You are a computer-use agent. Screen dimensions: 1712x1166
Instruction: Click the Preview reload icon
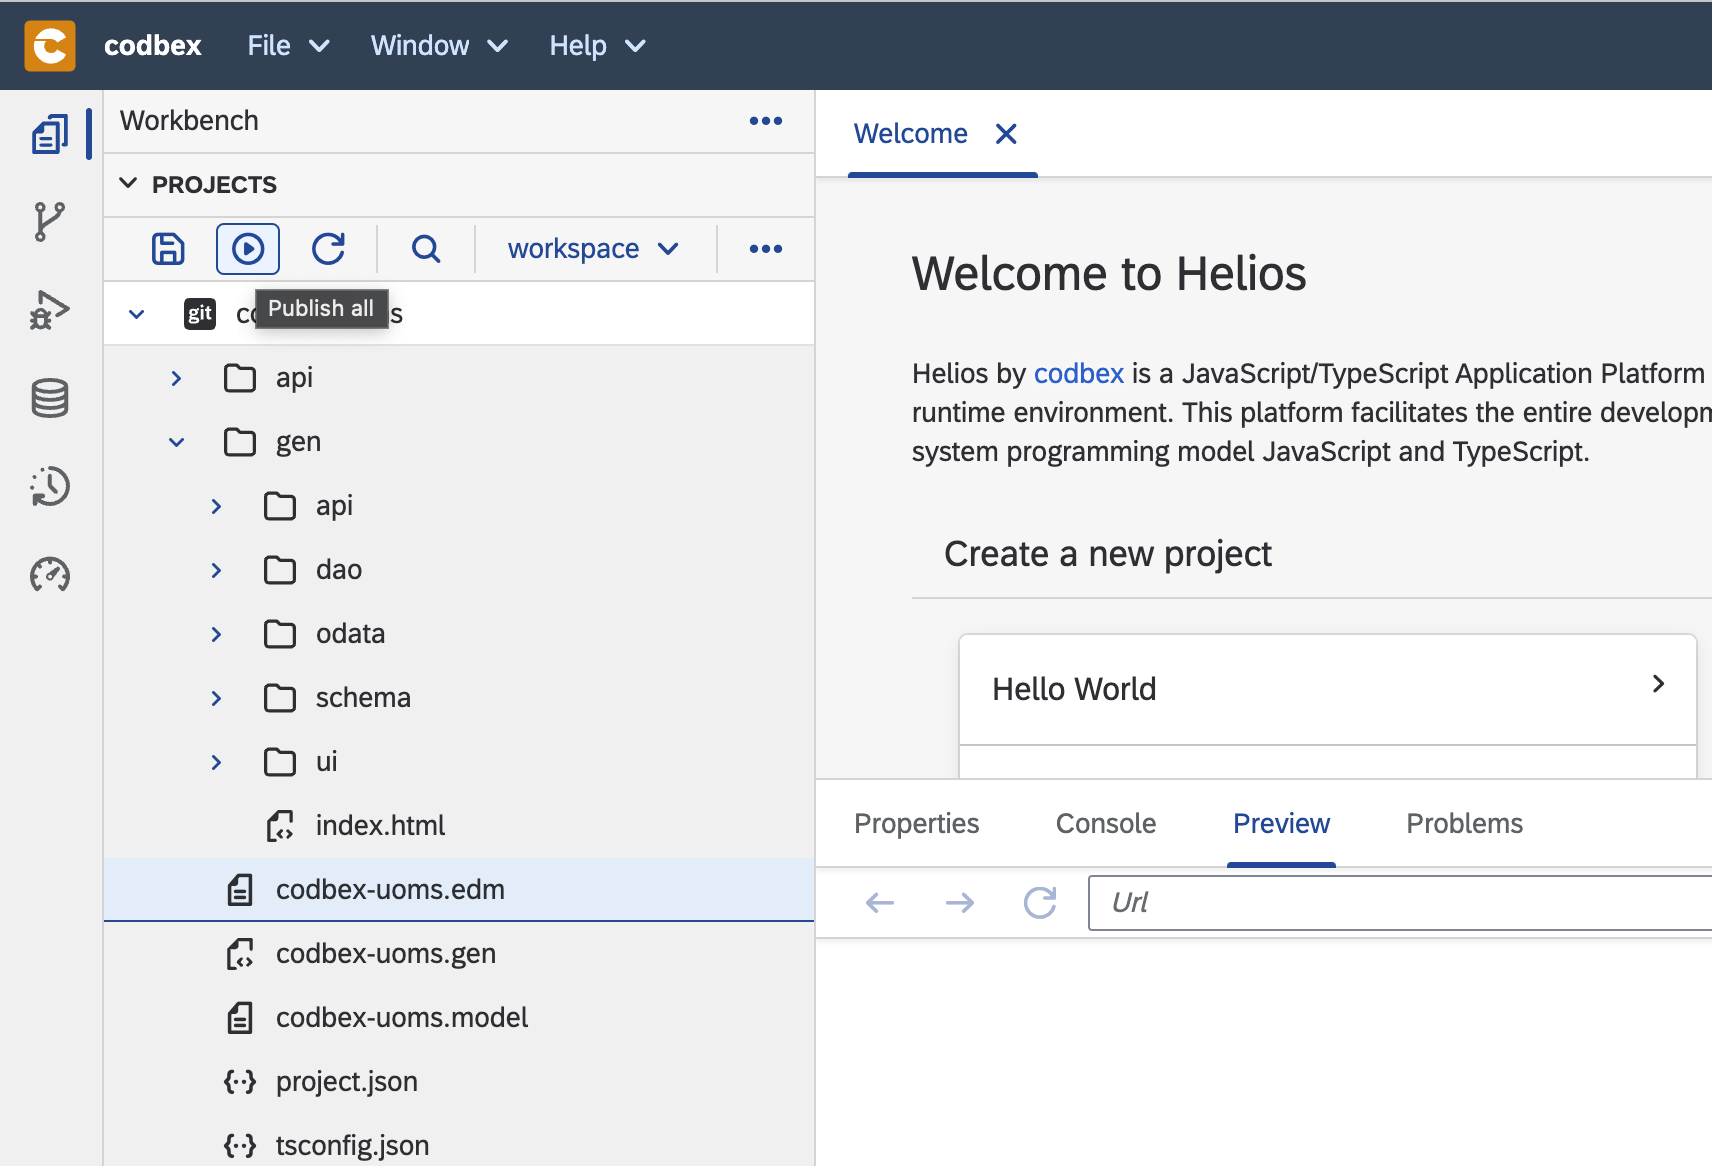(1040, 903)
